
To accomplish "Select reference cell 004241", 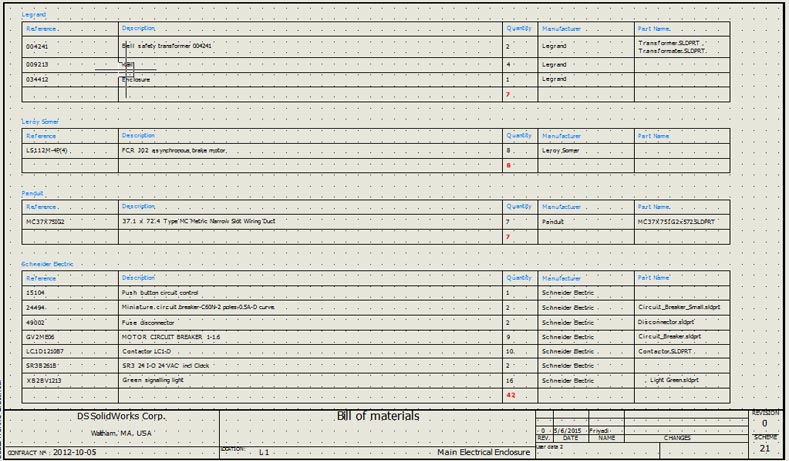I will pos(37,46).
